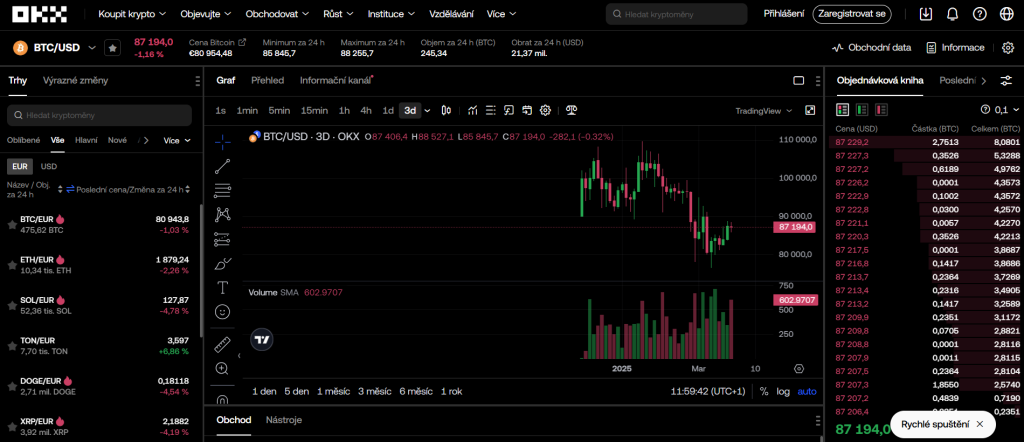Toggle auto scale on chart

tap(807, 391)
